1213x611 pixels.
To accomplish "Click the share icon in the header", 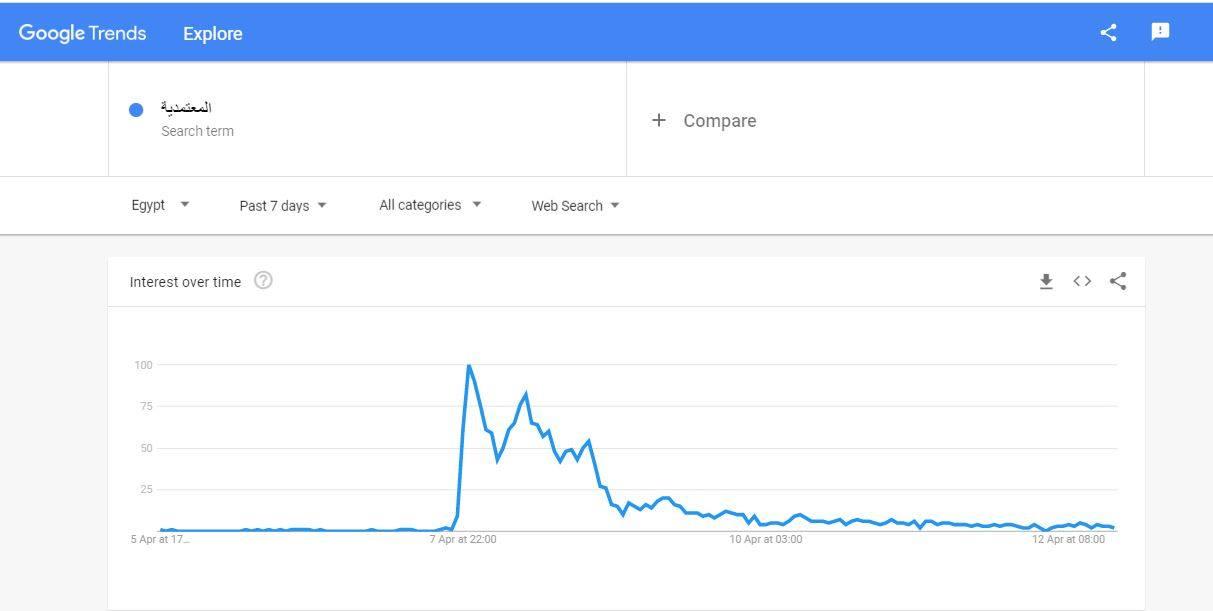I will pyautogui.click(x=1108, y=32).
